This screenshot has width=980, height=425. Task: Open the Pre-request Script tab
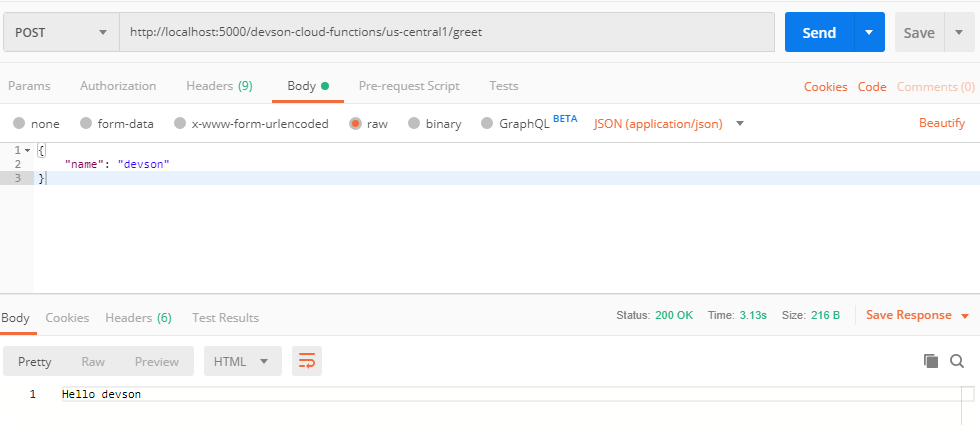(409, 86)
